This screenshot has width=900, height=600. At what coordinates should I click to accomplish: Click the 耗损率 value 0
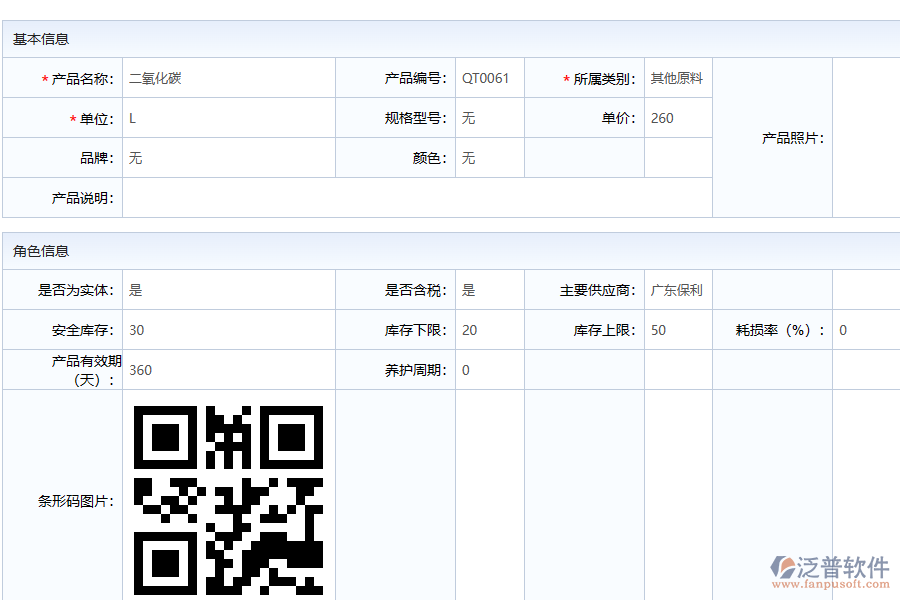(843, 330)
